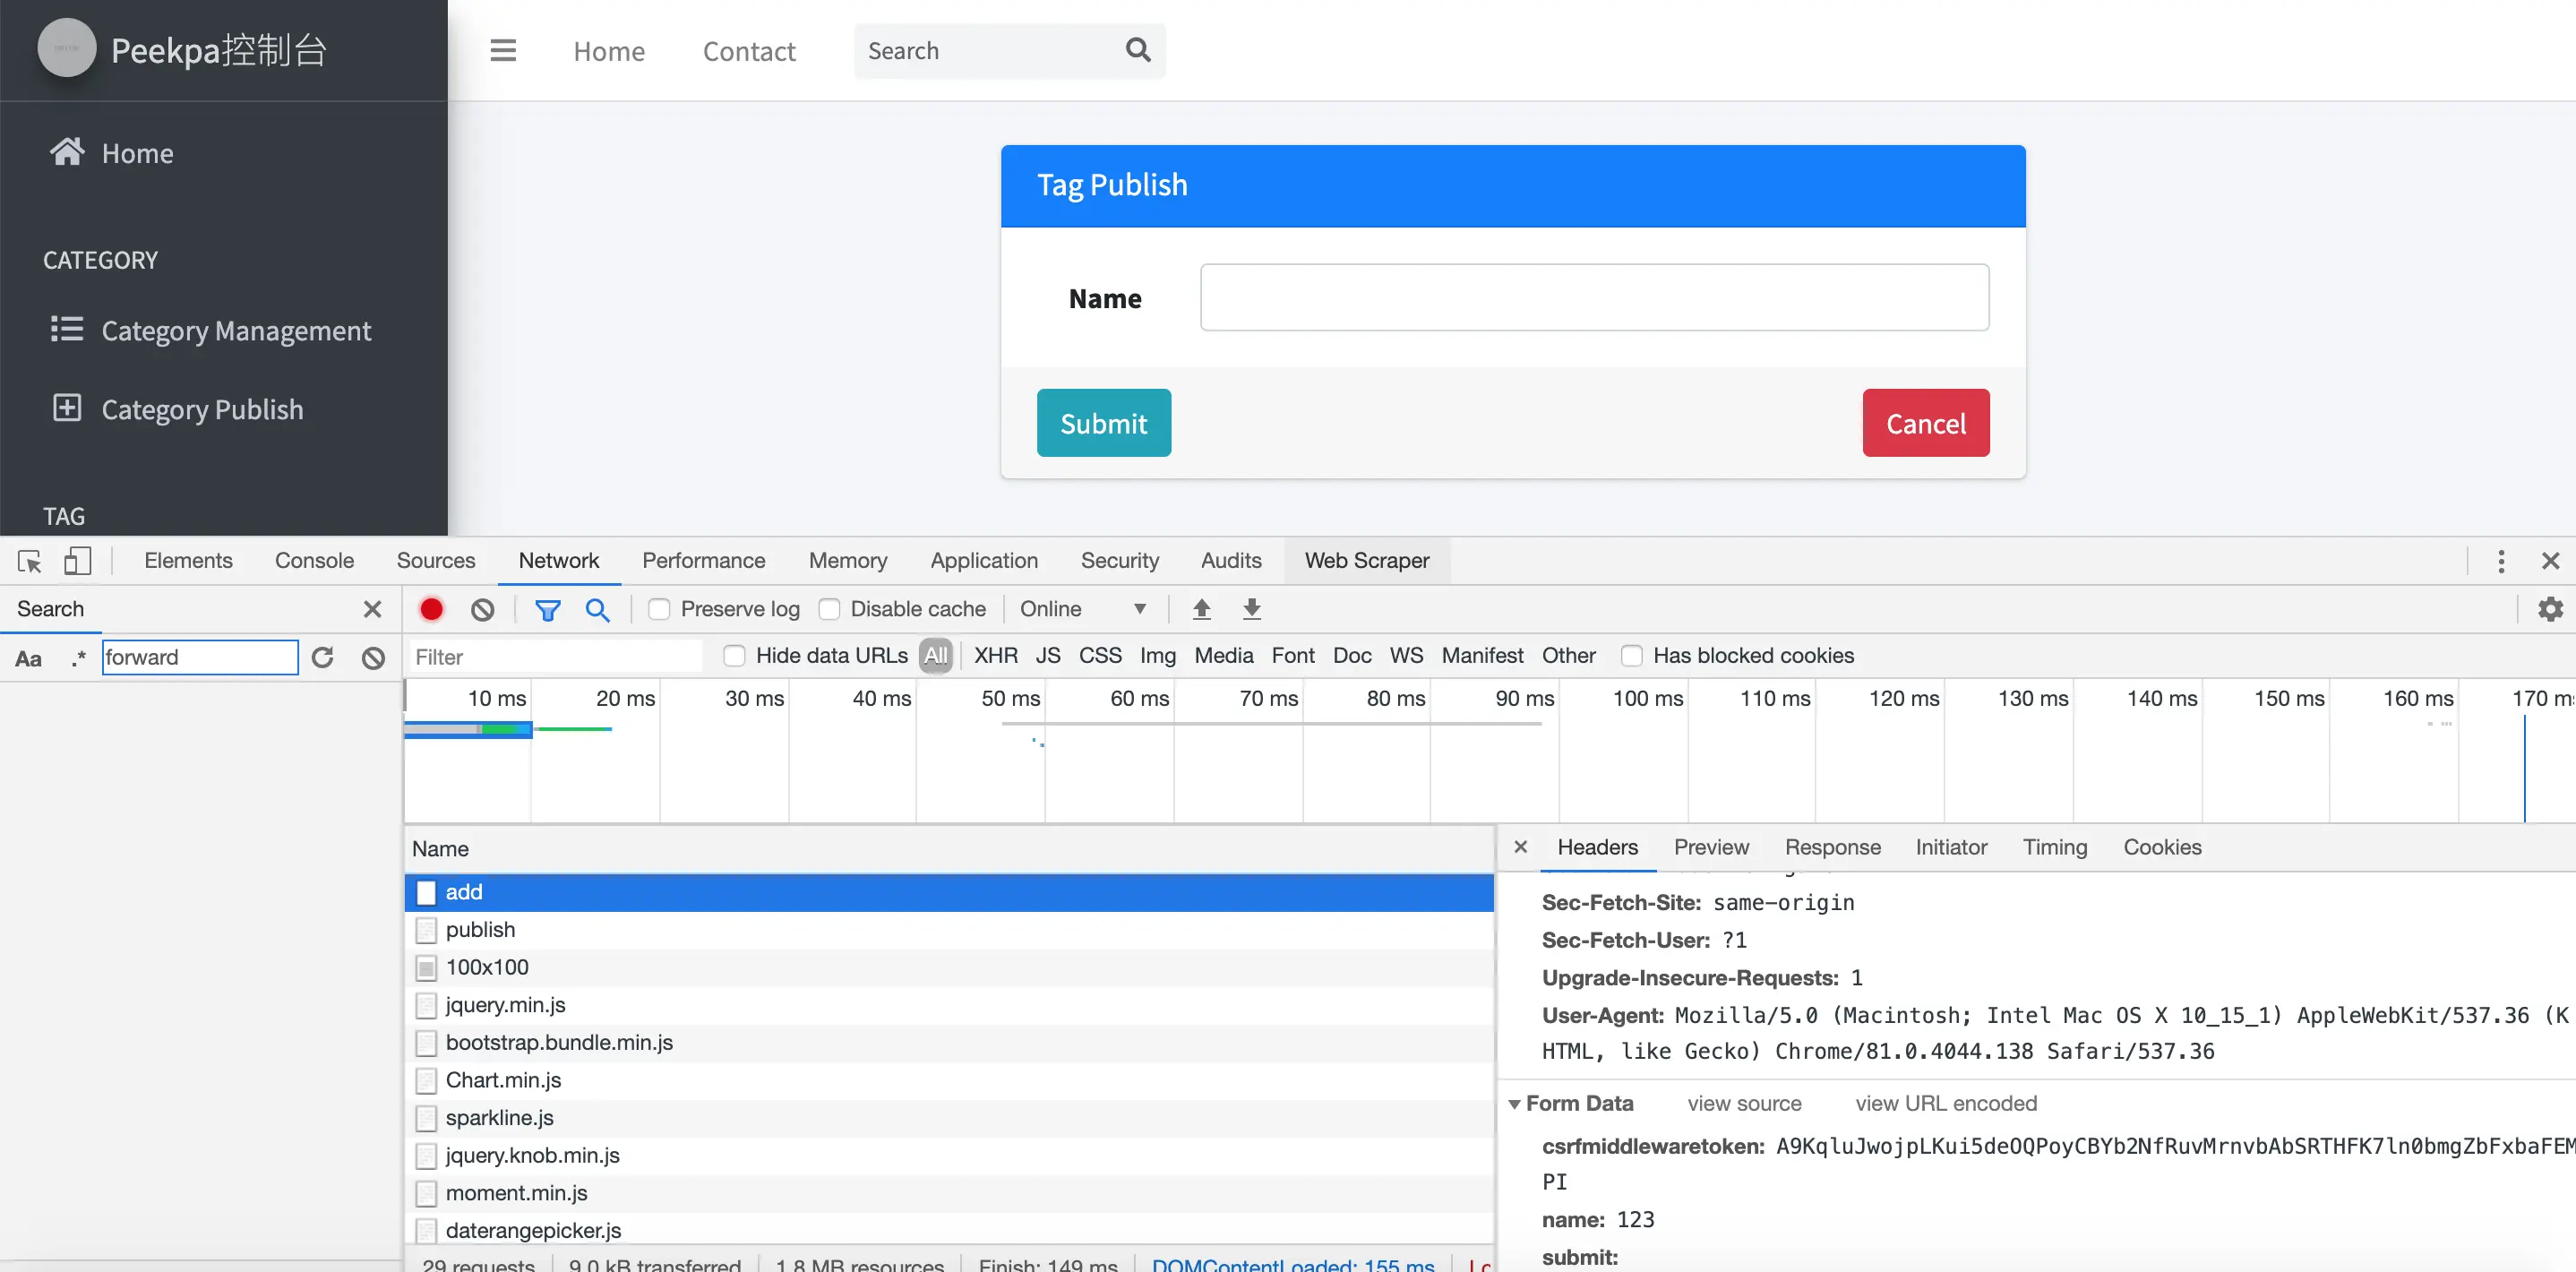Toggle the device toolbar icon

(x=77, y=561)
